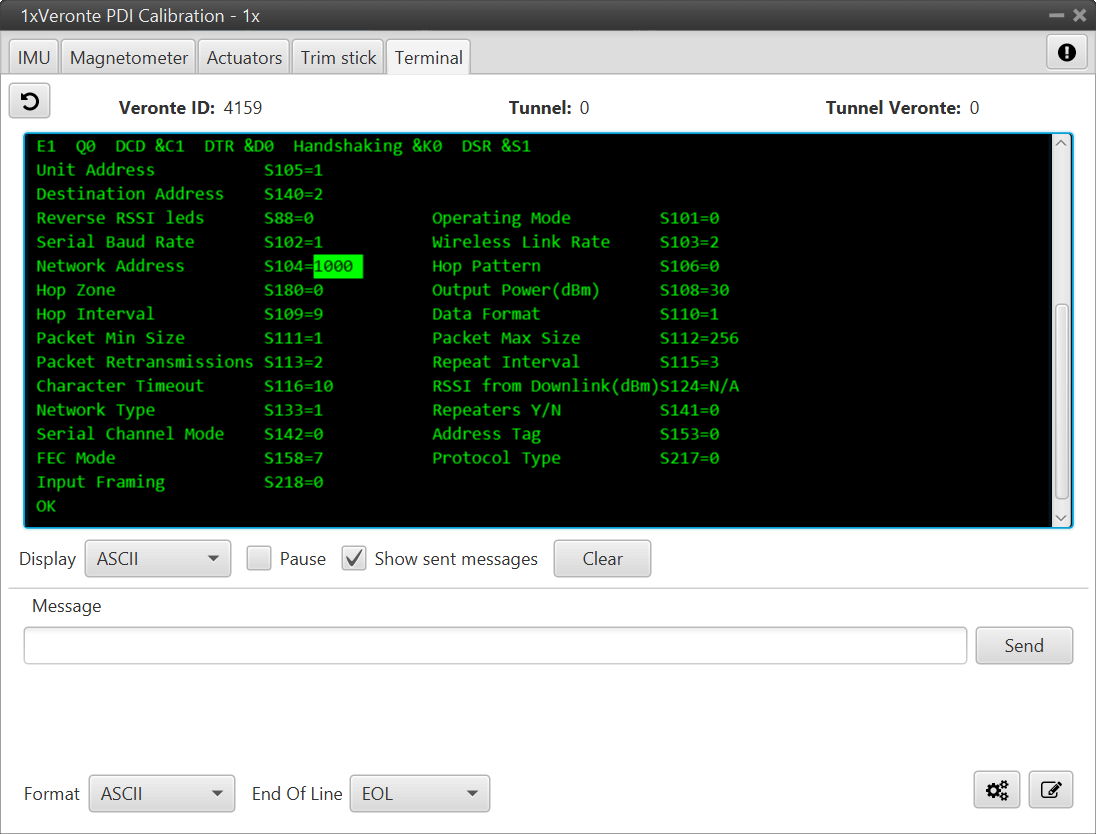Switch to the IMU tab
The width and height of the screenshot is (1096, 834).
point(34,58)
